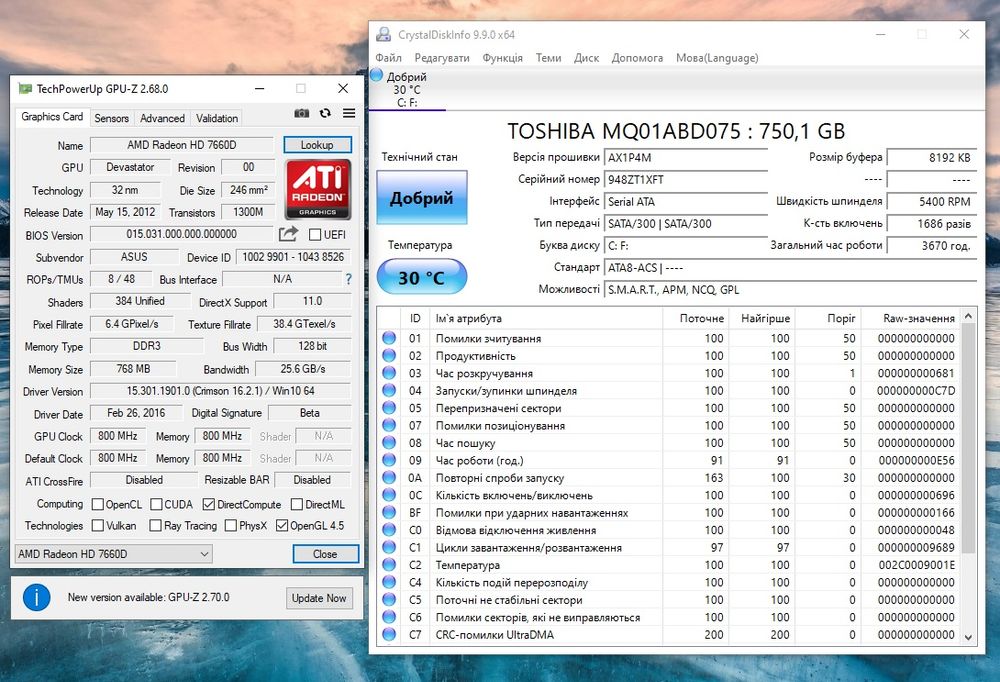Viewport: 1000px width, 682px height.
Task: Click status orb for attribute 0A
Action: coord(389,477)
